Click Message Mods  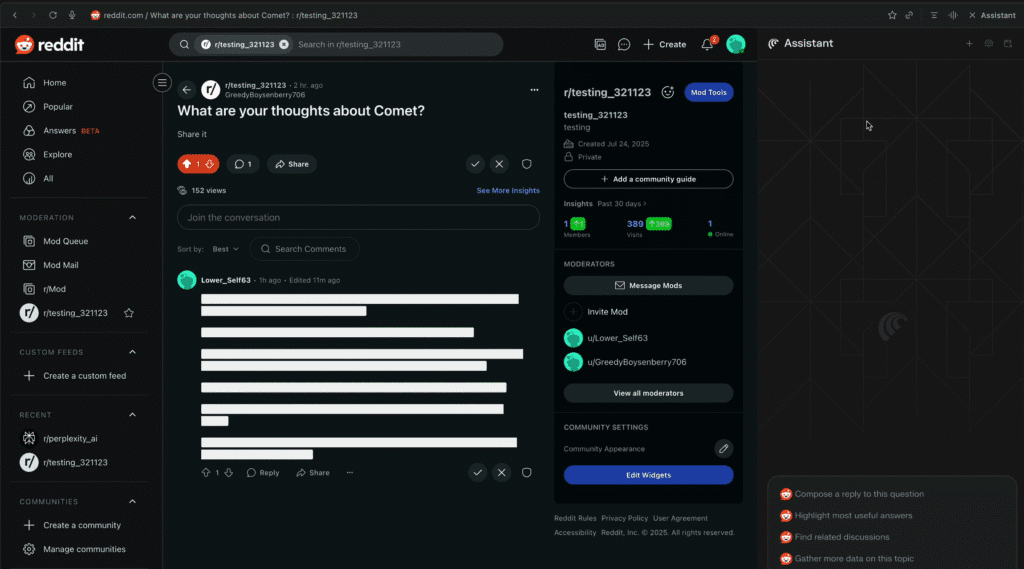(x=648, y=285)
